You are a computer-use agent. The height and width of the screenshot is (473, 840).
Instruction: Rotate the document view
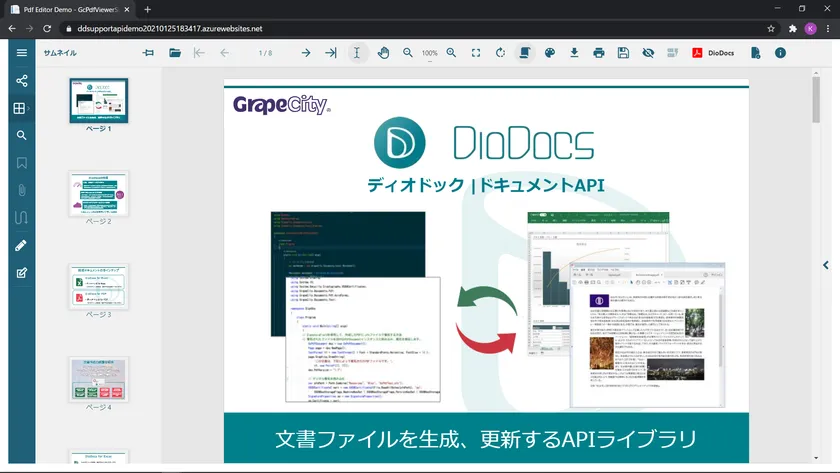tap(500, 53)
